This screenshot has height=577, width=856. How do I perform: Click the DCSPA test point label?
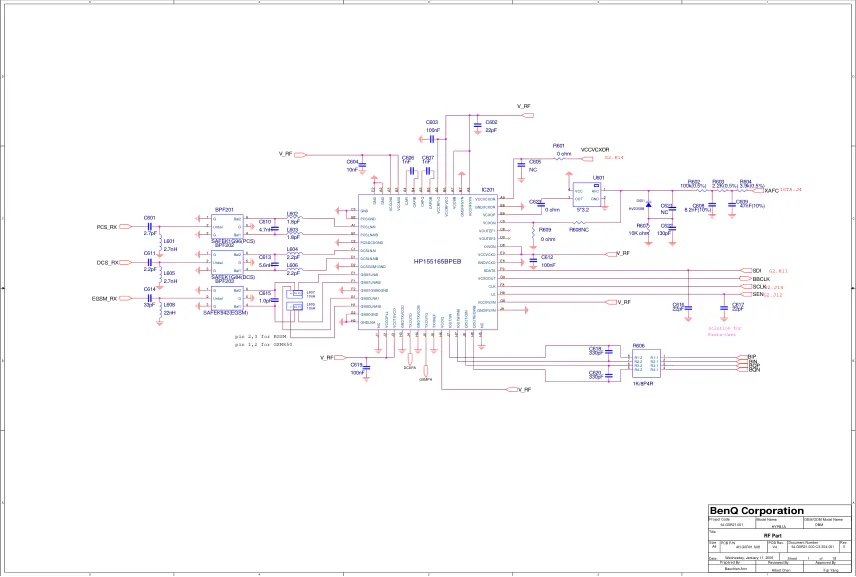coord(409,368)
